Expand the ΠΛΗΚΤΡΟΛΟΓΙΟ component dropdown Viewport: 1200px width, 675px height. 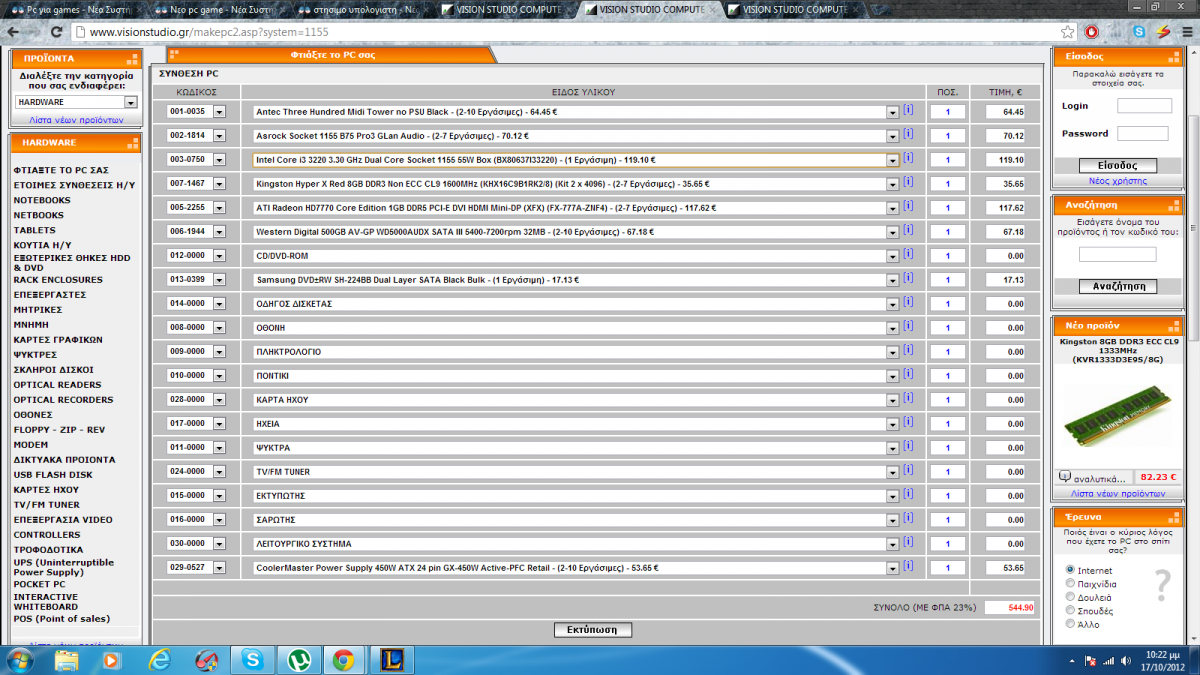(893, 352)
